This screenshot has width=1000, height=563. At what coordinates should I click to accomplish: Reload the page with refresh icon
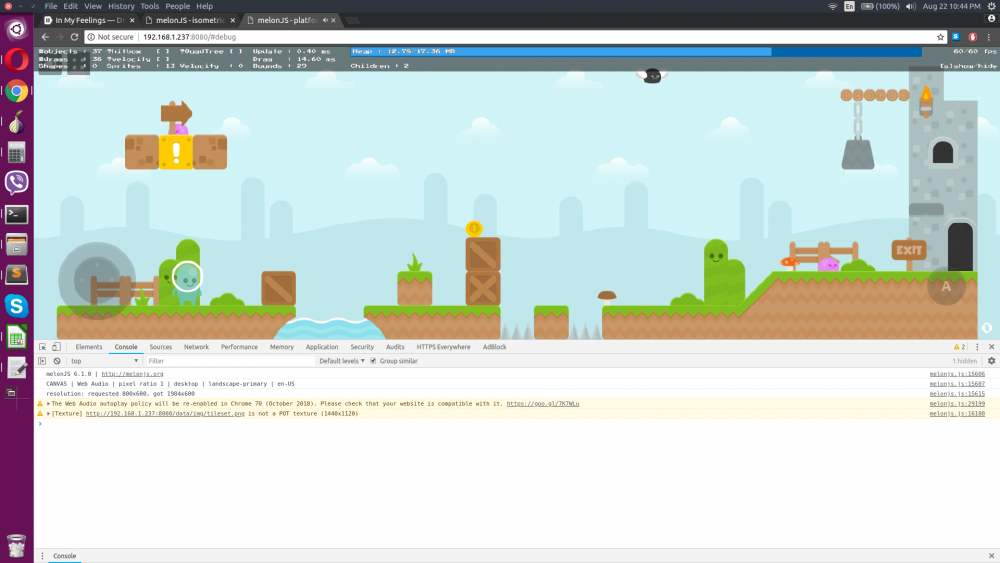(75, 37)
